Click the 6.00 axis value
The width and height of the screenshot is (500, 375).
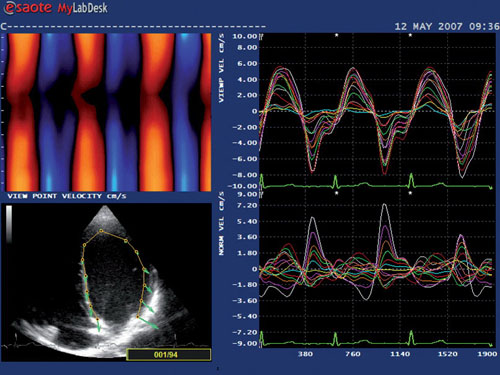point(247,63)
